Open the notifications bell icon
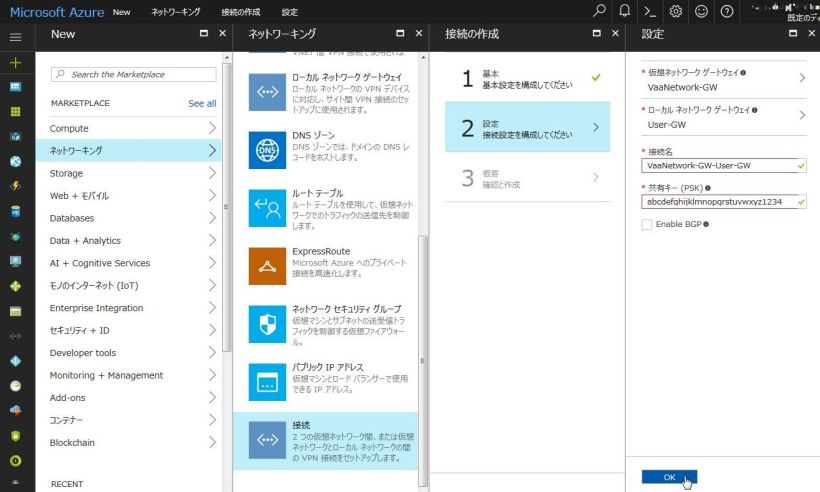This screenshot has width=820, height=492. (625, 11)
